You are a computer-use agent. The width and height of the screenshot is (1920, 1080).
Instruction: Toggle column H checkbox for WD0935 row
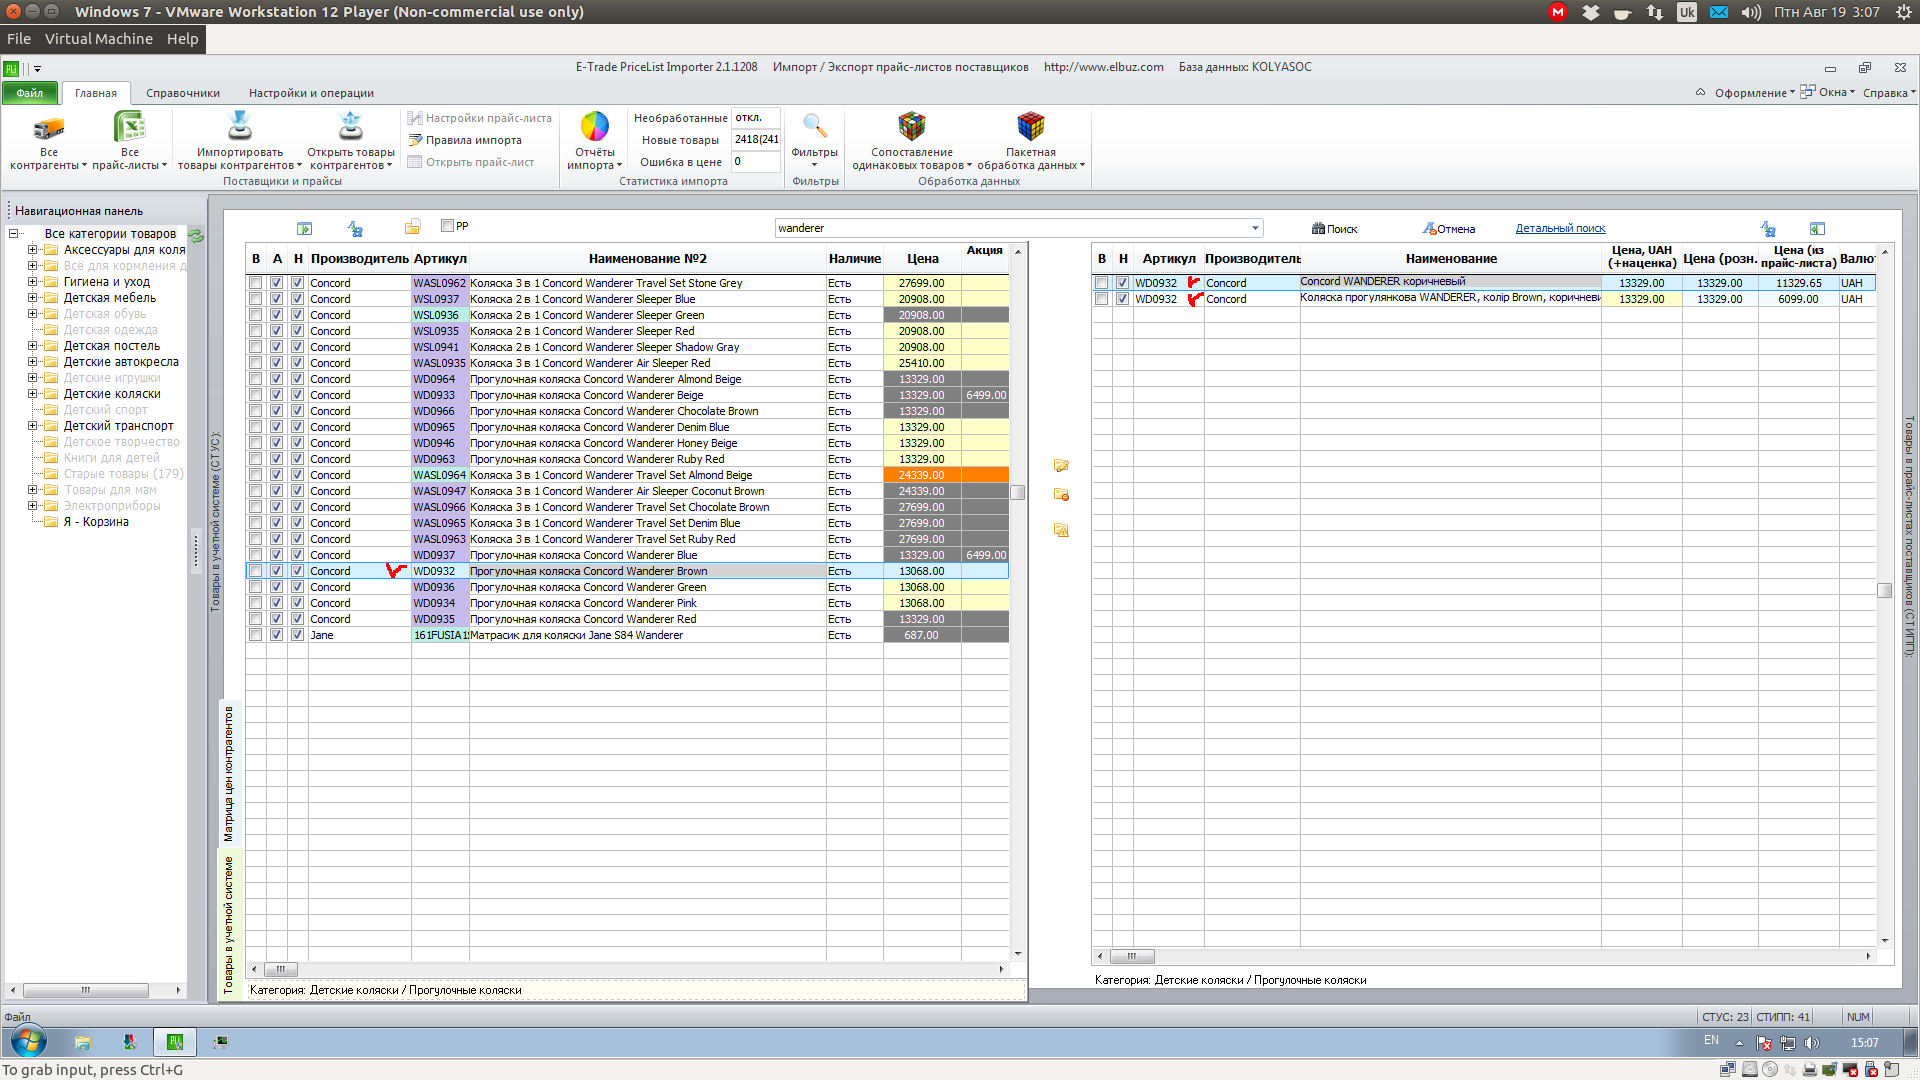coord(297,619)
